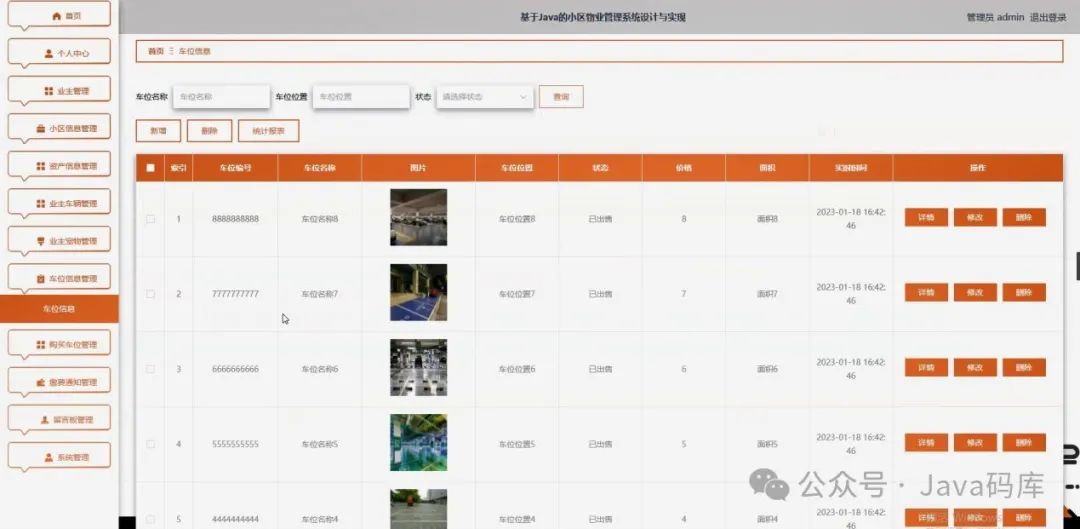Click 删除 for row 车位名称8
Screen dimensions: 1080x529
pyautogui.click(x=1024, y=218)
